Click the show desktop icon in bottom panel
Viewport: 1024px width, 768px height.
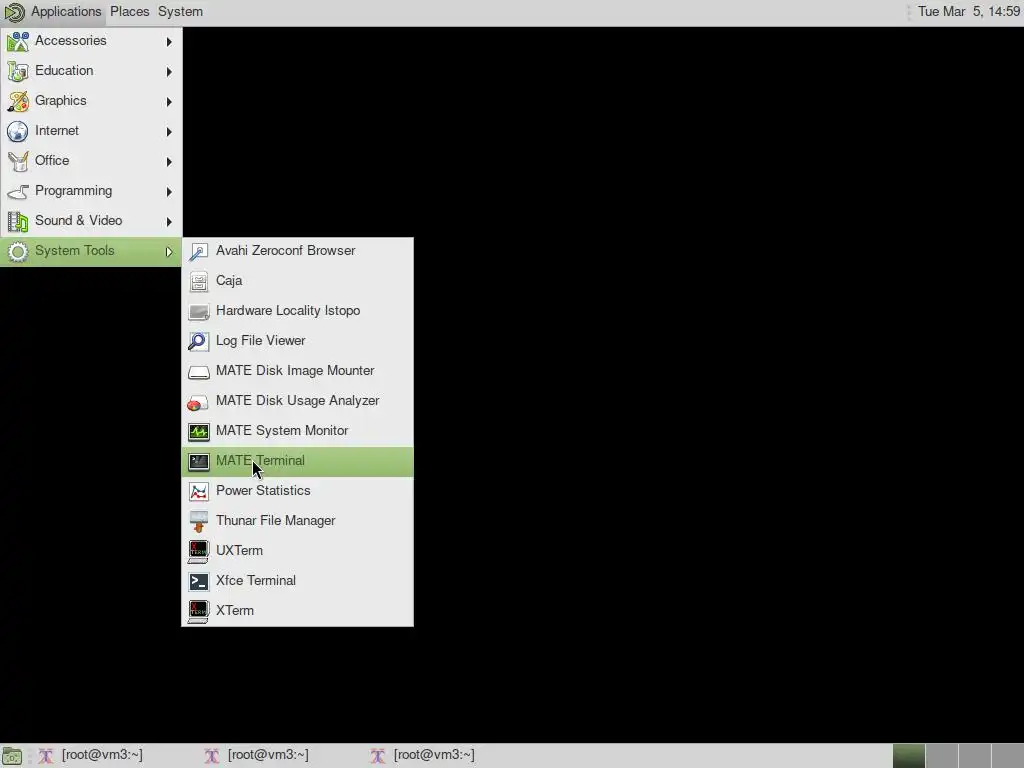coord(12,756)
